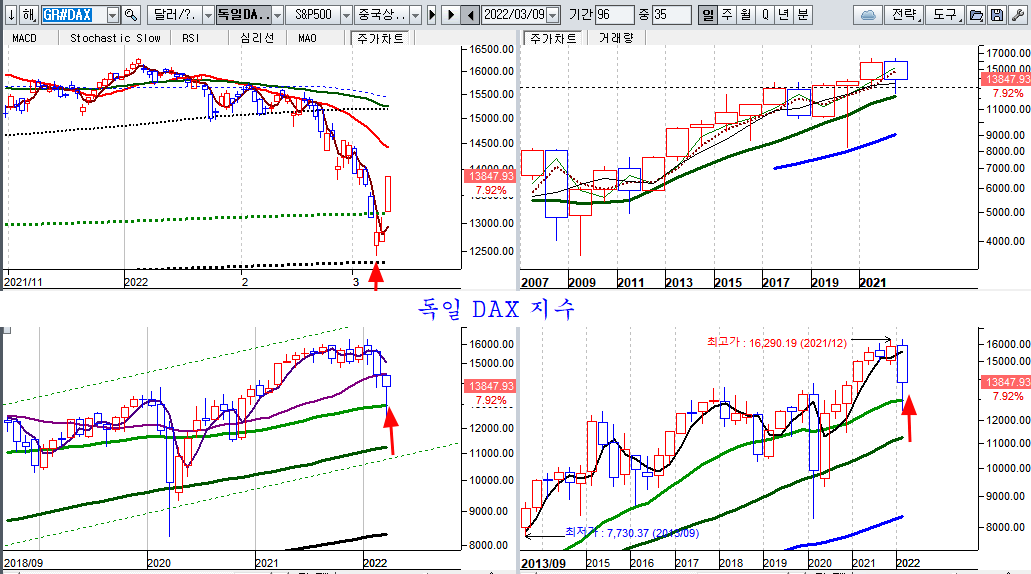Click the 기간 input field showing 96

pyautogui.click(x=613, y=15)
